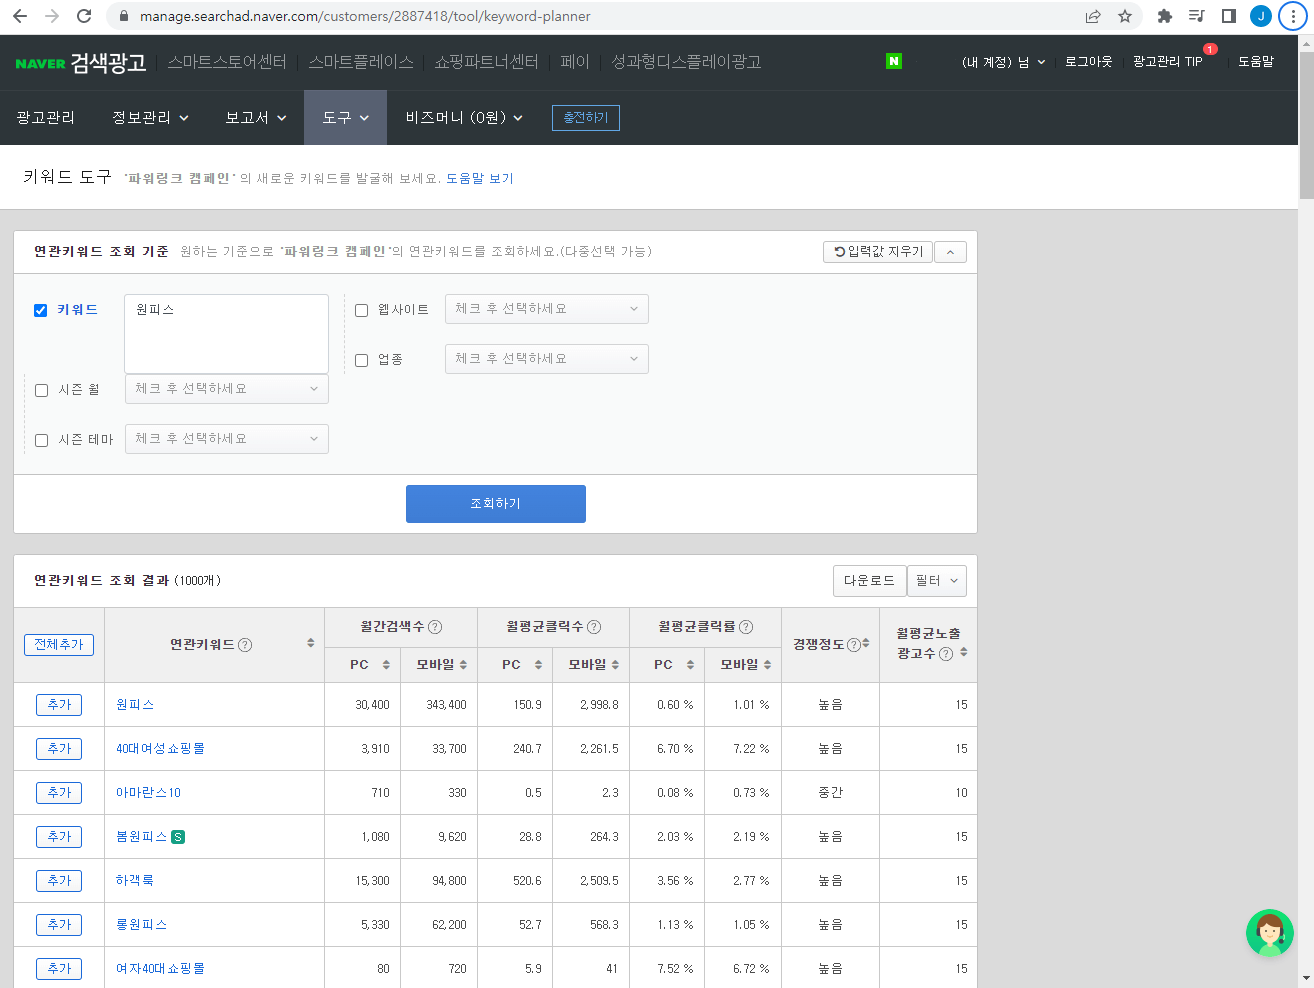Open 쇼핑파트너센터 link
Viewport: 1314px width, 988px height.
486,62
